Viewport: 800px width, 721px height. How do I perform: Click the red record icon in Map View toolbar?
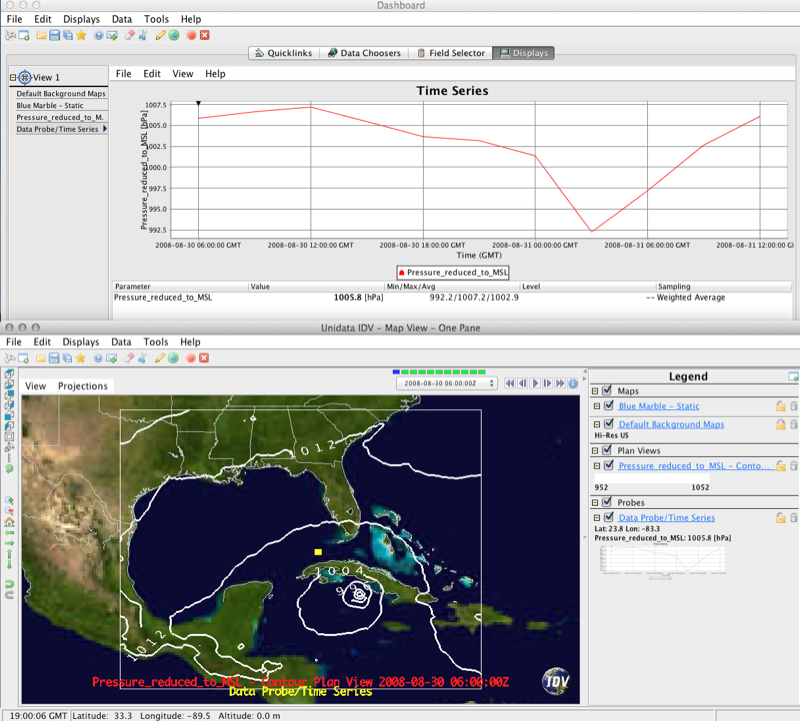point(190,358)
